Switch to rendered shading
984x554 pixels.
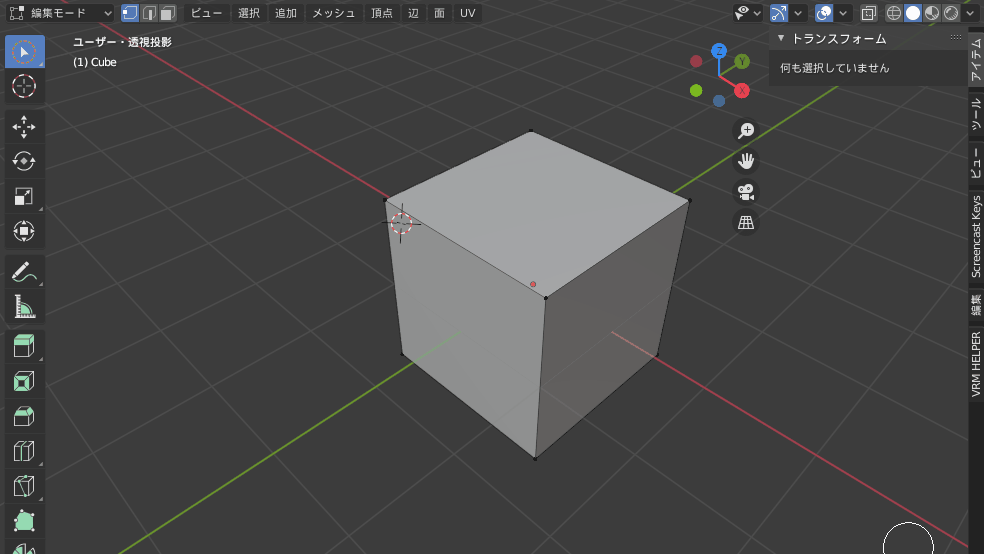[951, 13]
